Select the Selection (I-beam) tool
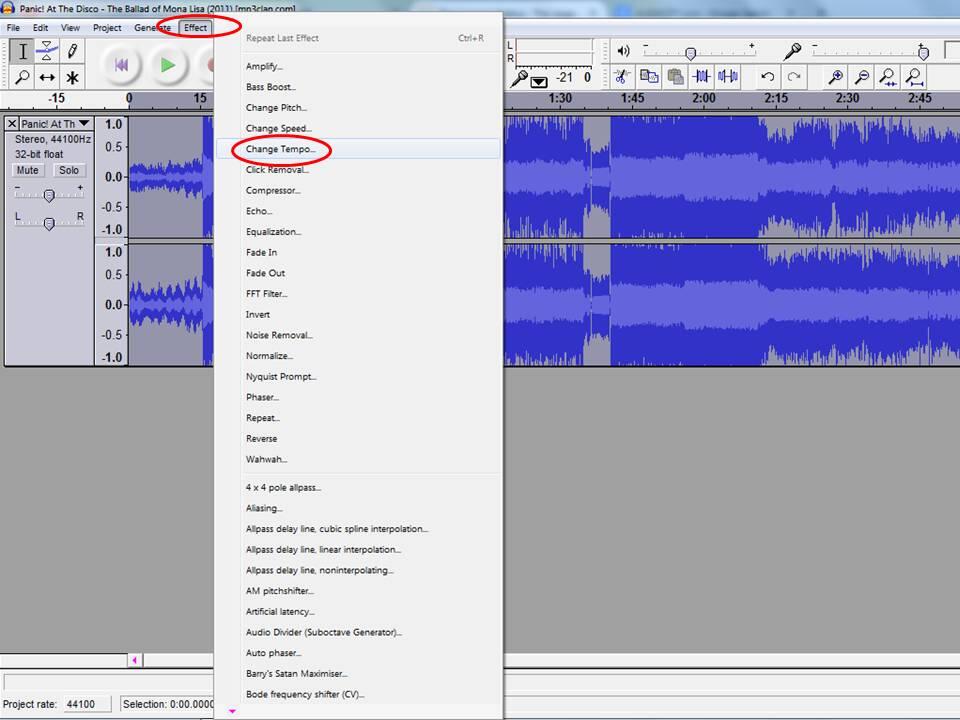Viewport: 960px width, 720px height. 22,51
